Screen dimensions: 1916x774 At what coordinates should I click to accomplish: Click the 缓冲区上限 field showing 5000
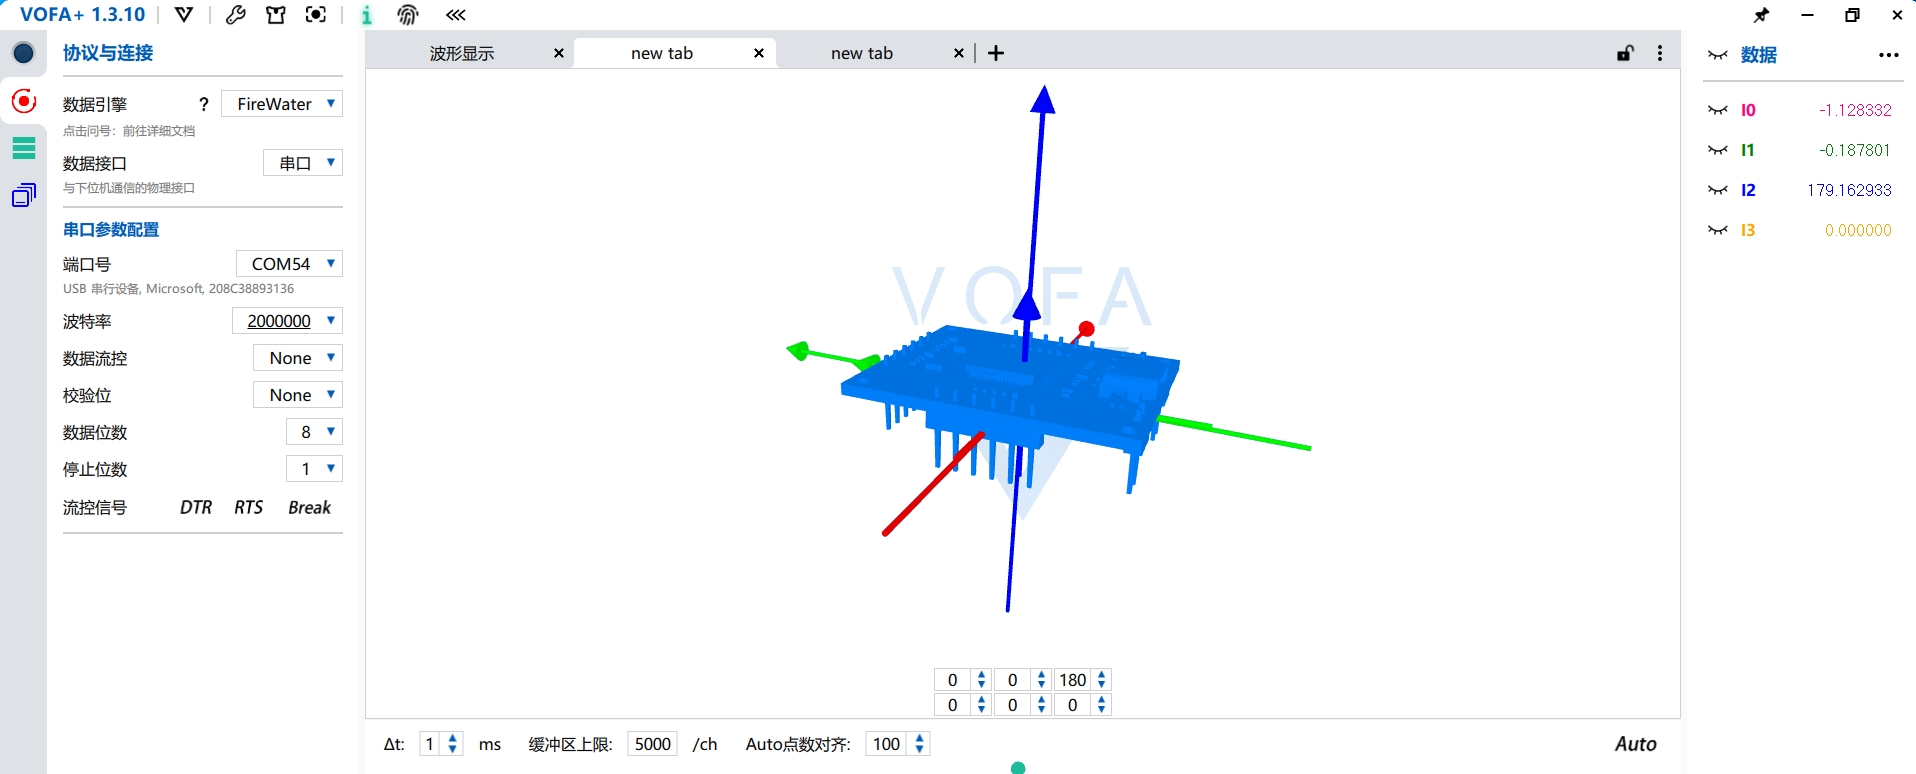(x=653, y=744)
